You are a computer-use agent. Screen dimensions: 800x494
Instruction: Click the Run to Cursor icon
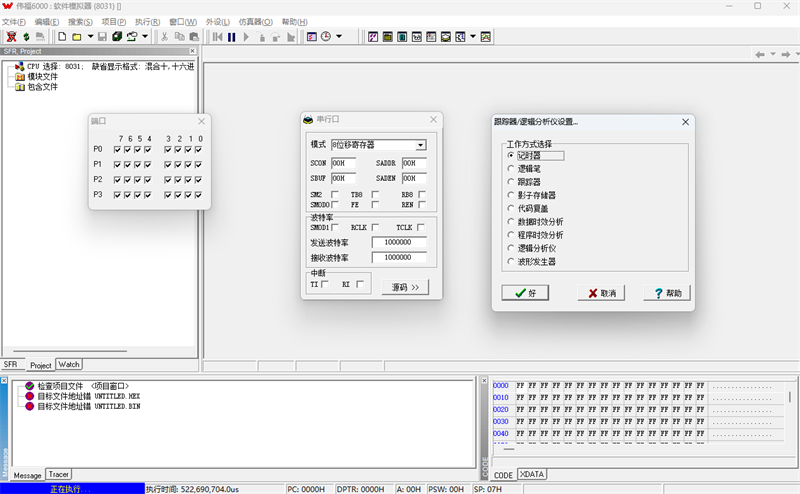(291, 37)
